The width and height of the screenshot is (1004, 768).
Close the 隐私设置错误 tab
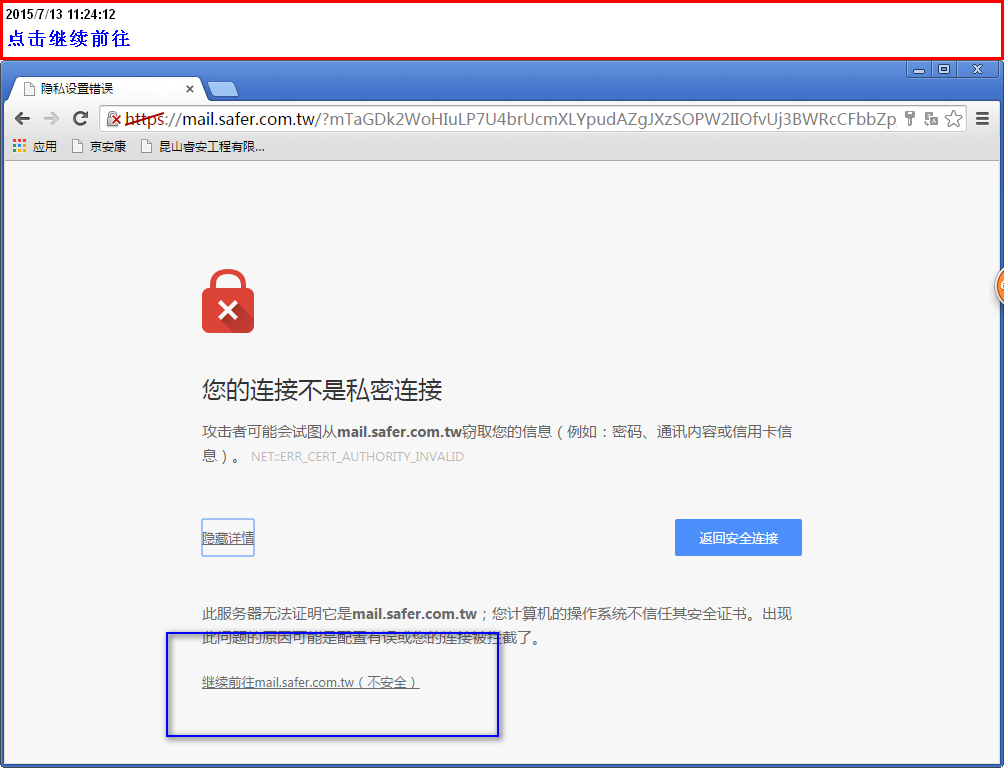(190, 89)
